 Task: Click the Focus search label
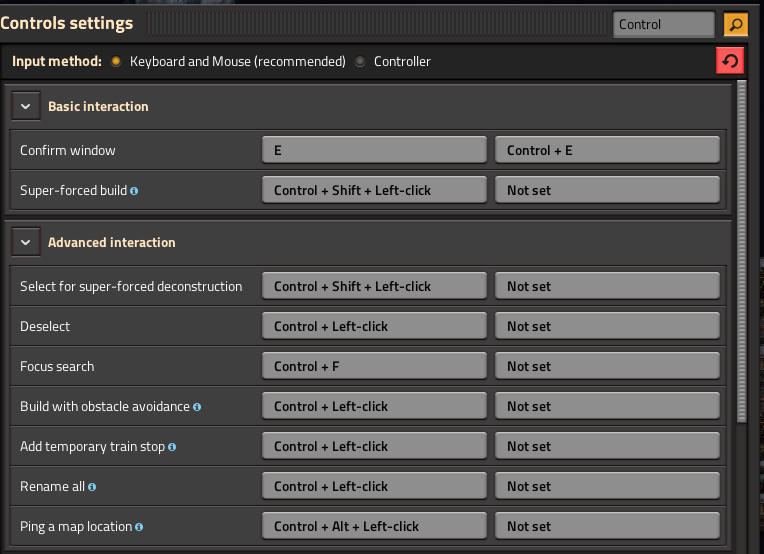[57, 366]
